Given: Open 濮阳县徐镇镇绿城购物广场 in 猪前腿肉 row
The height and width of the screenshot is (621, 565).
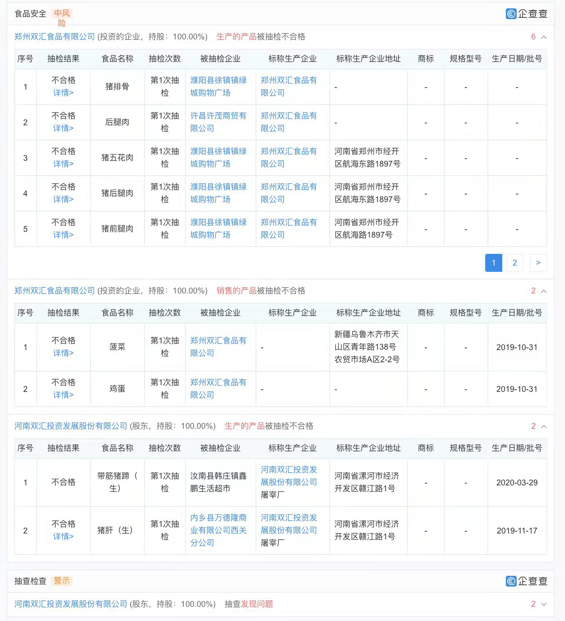Looking at the screenshot, I should (x=219, y=229).
